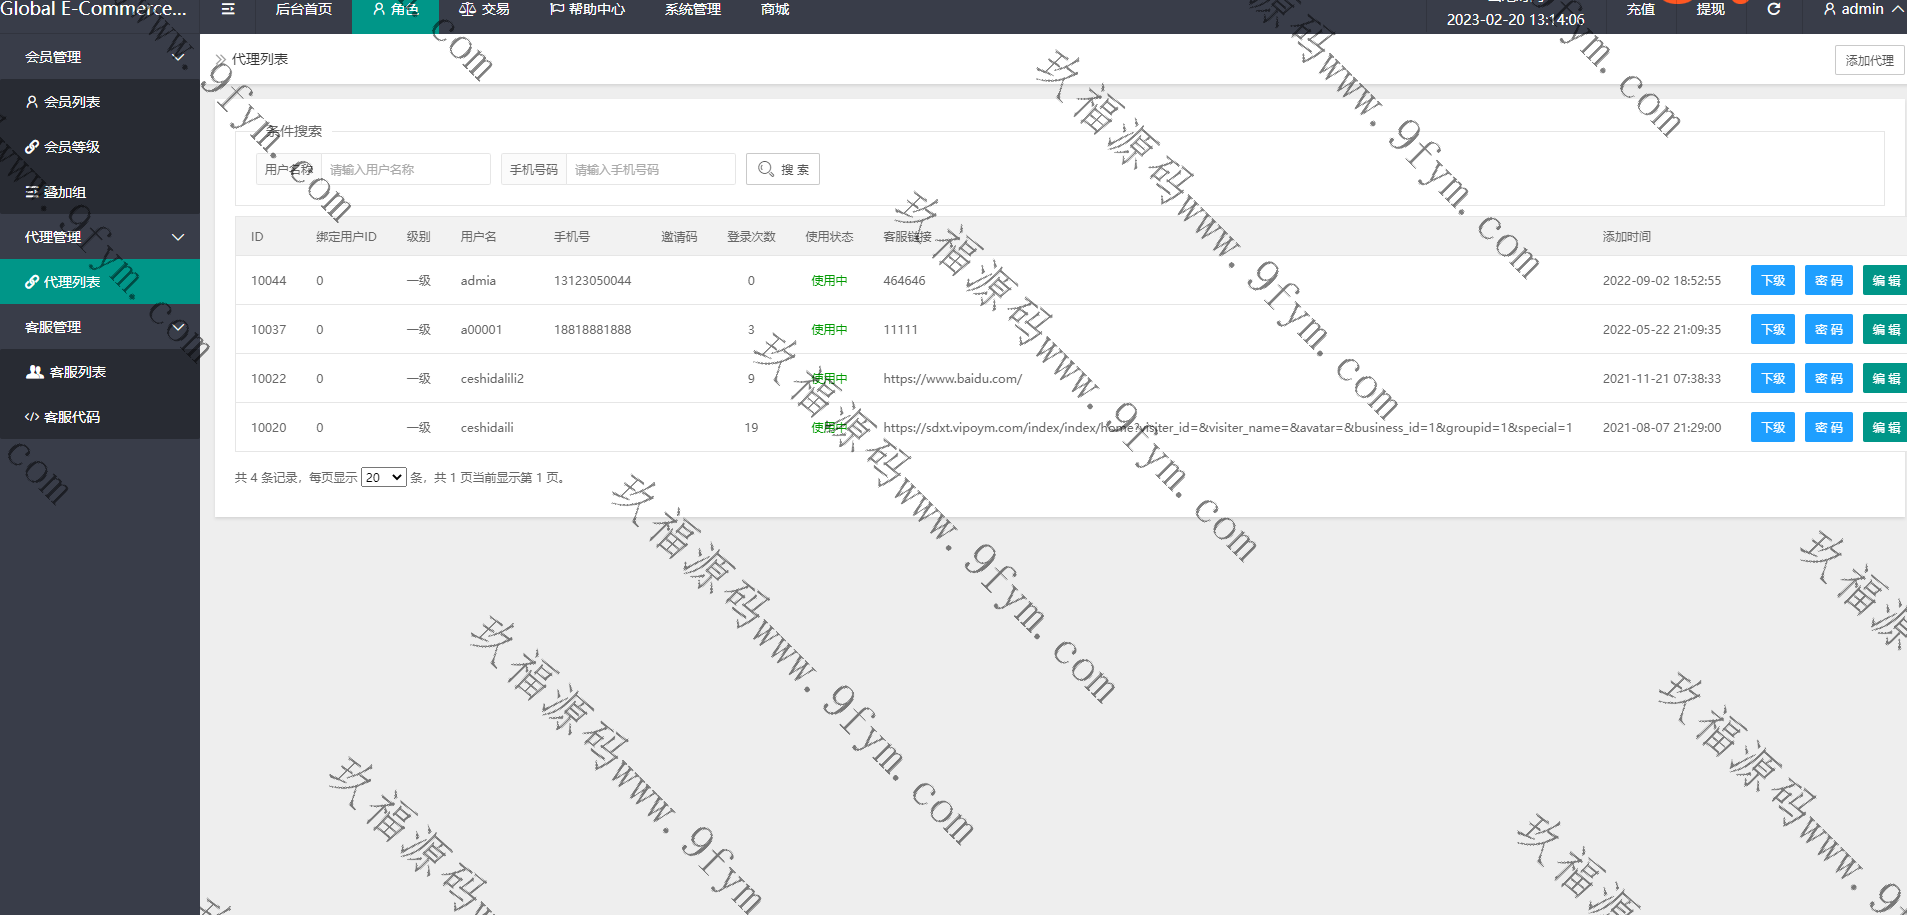
Task: Click 密码 button for user a00001
Action: coord(1828,330)
